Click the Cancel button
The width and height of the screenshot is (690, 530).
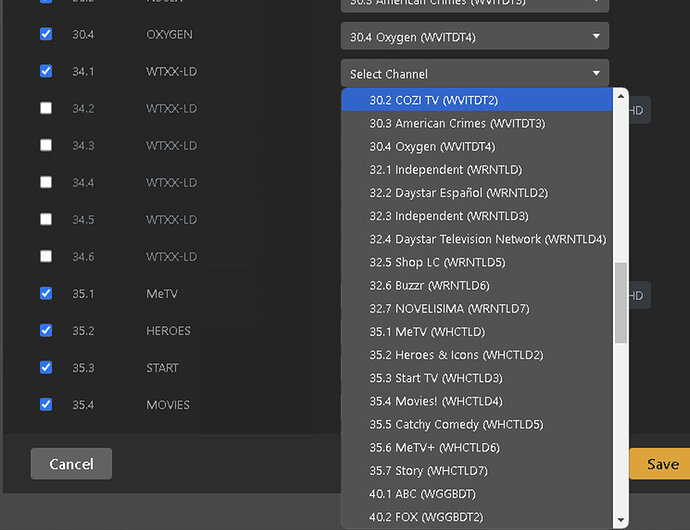71,464
